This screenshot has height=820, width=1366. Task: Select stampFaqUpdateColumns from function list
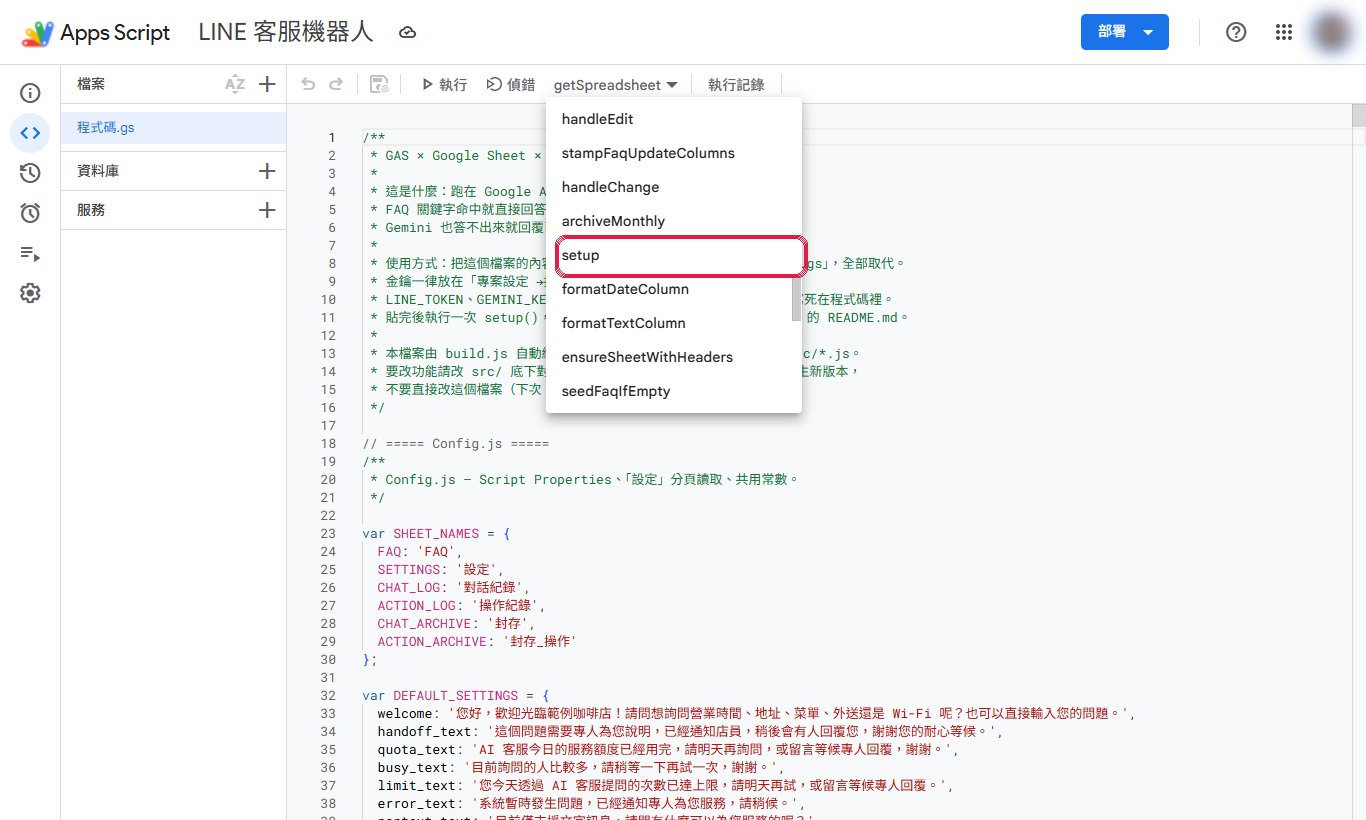674,153
